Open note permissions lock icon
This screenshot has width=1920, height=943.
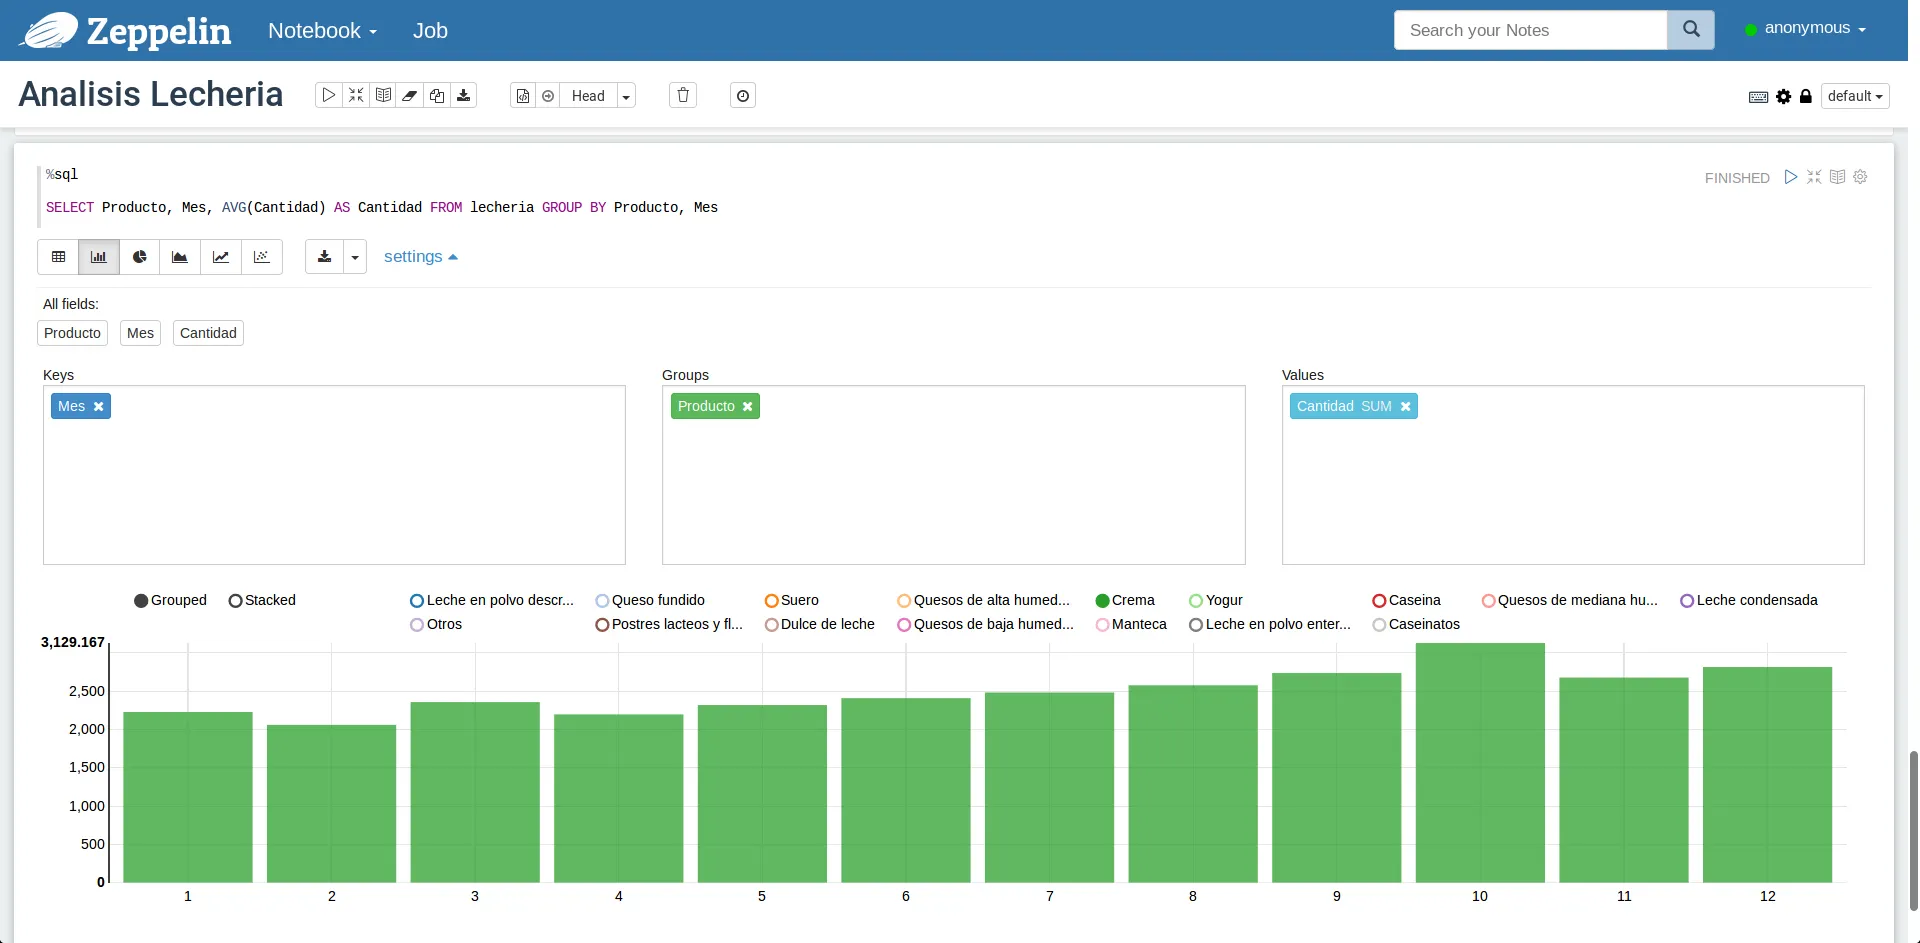[1806, 97]
